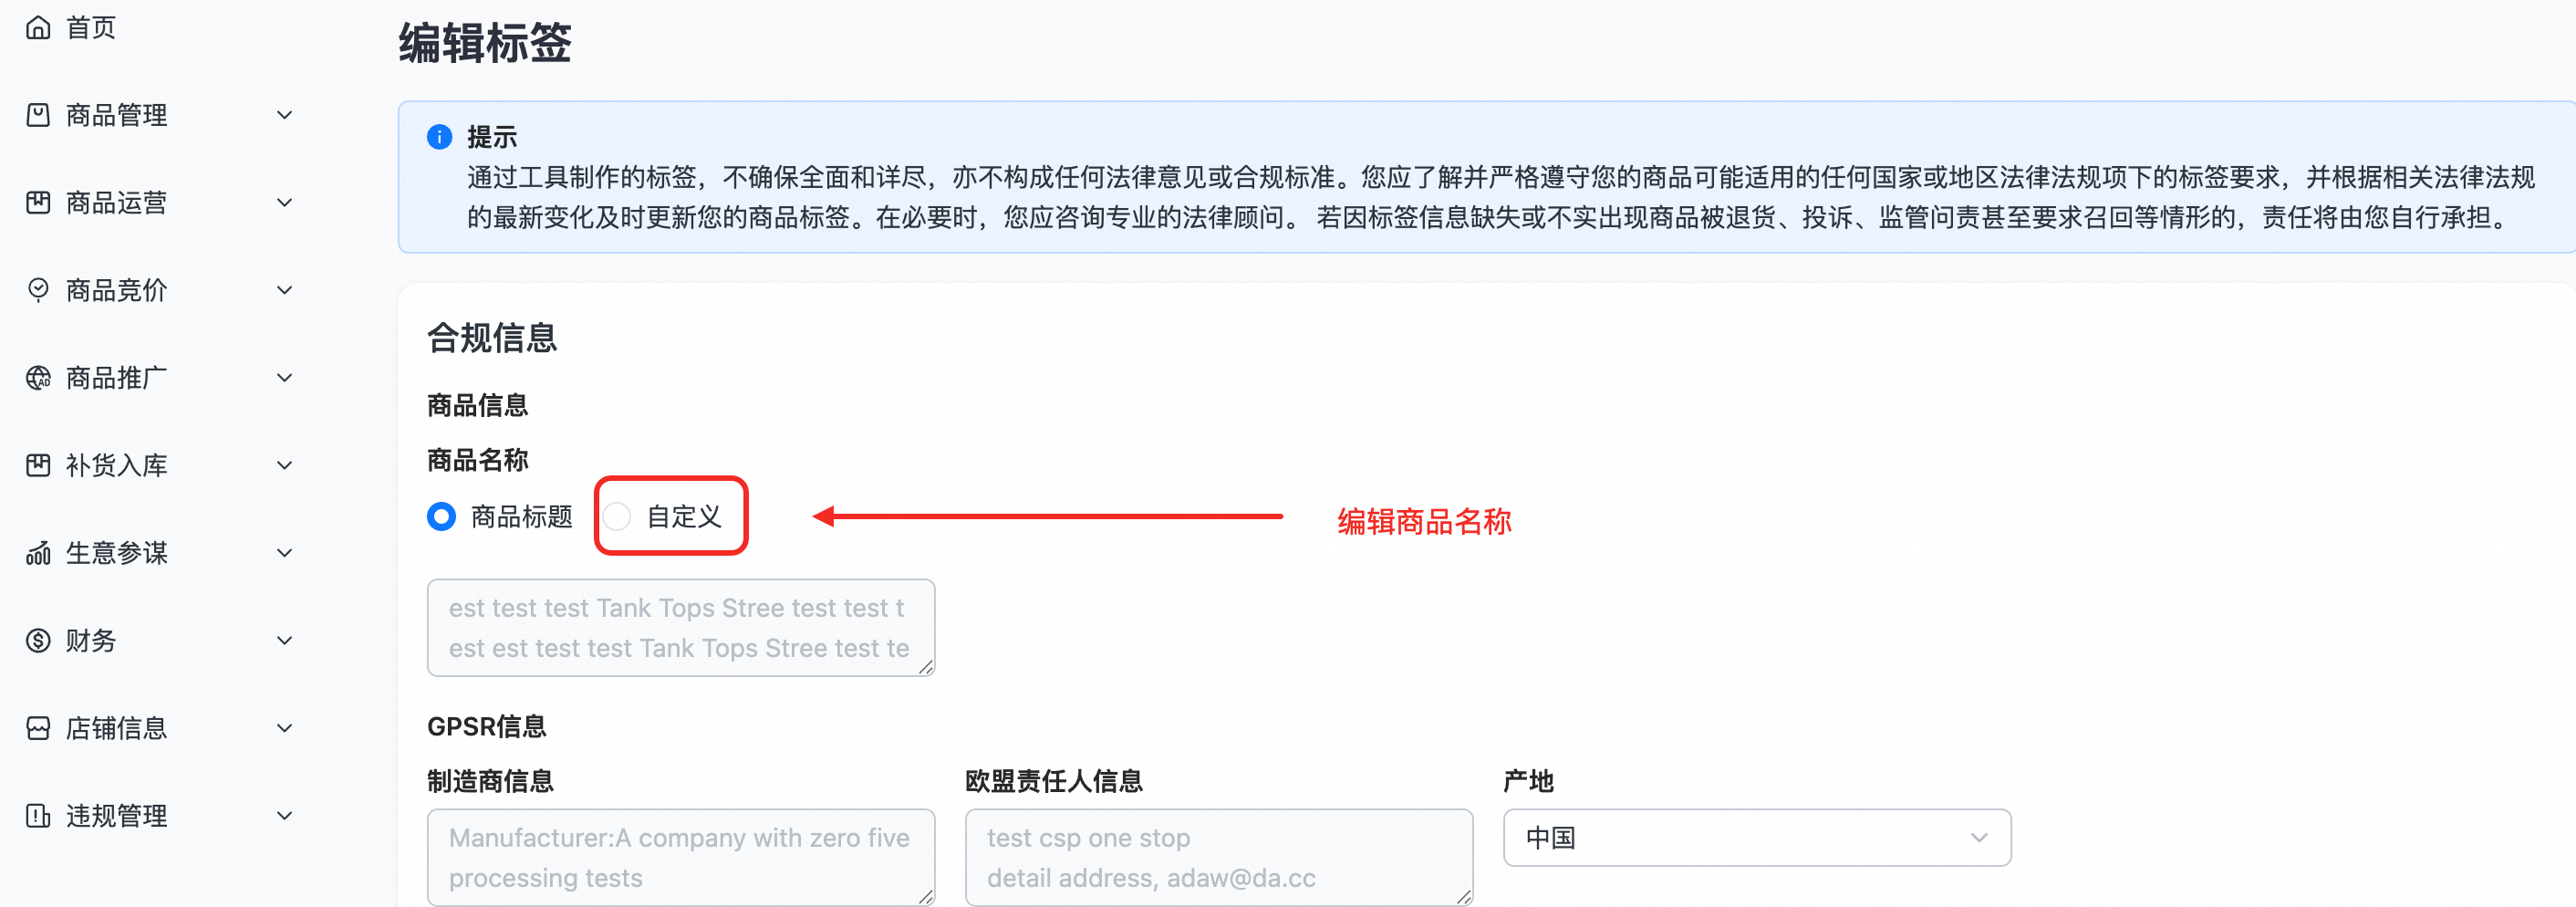Click the 生意参谋 chart icon
The height and width of the screenshot is (907, 2576).
point(38,553)
